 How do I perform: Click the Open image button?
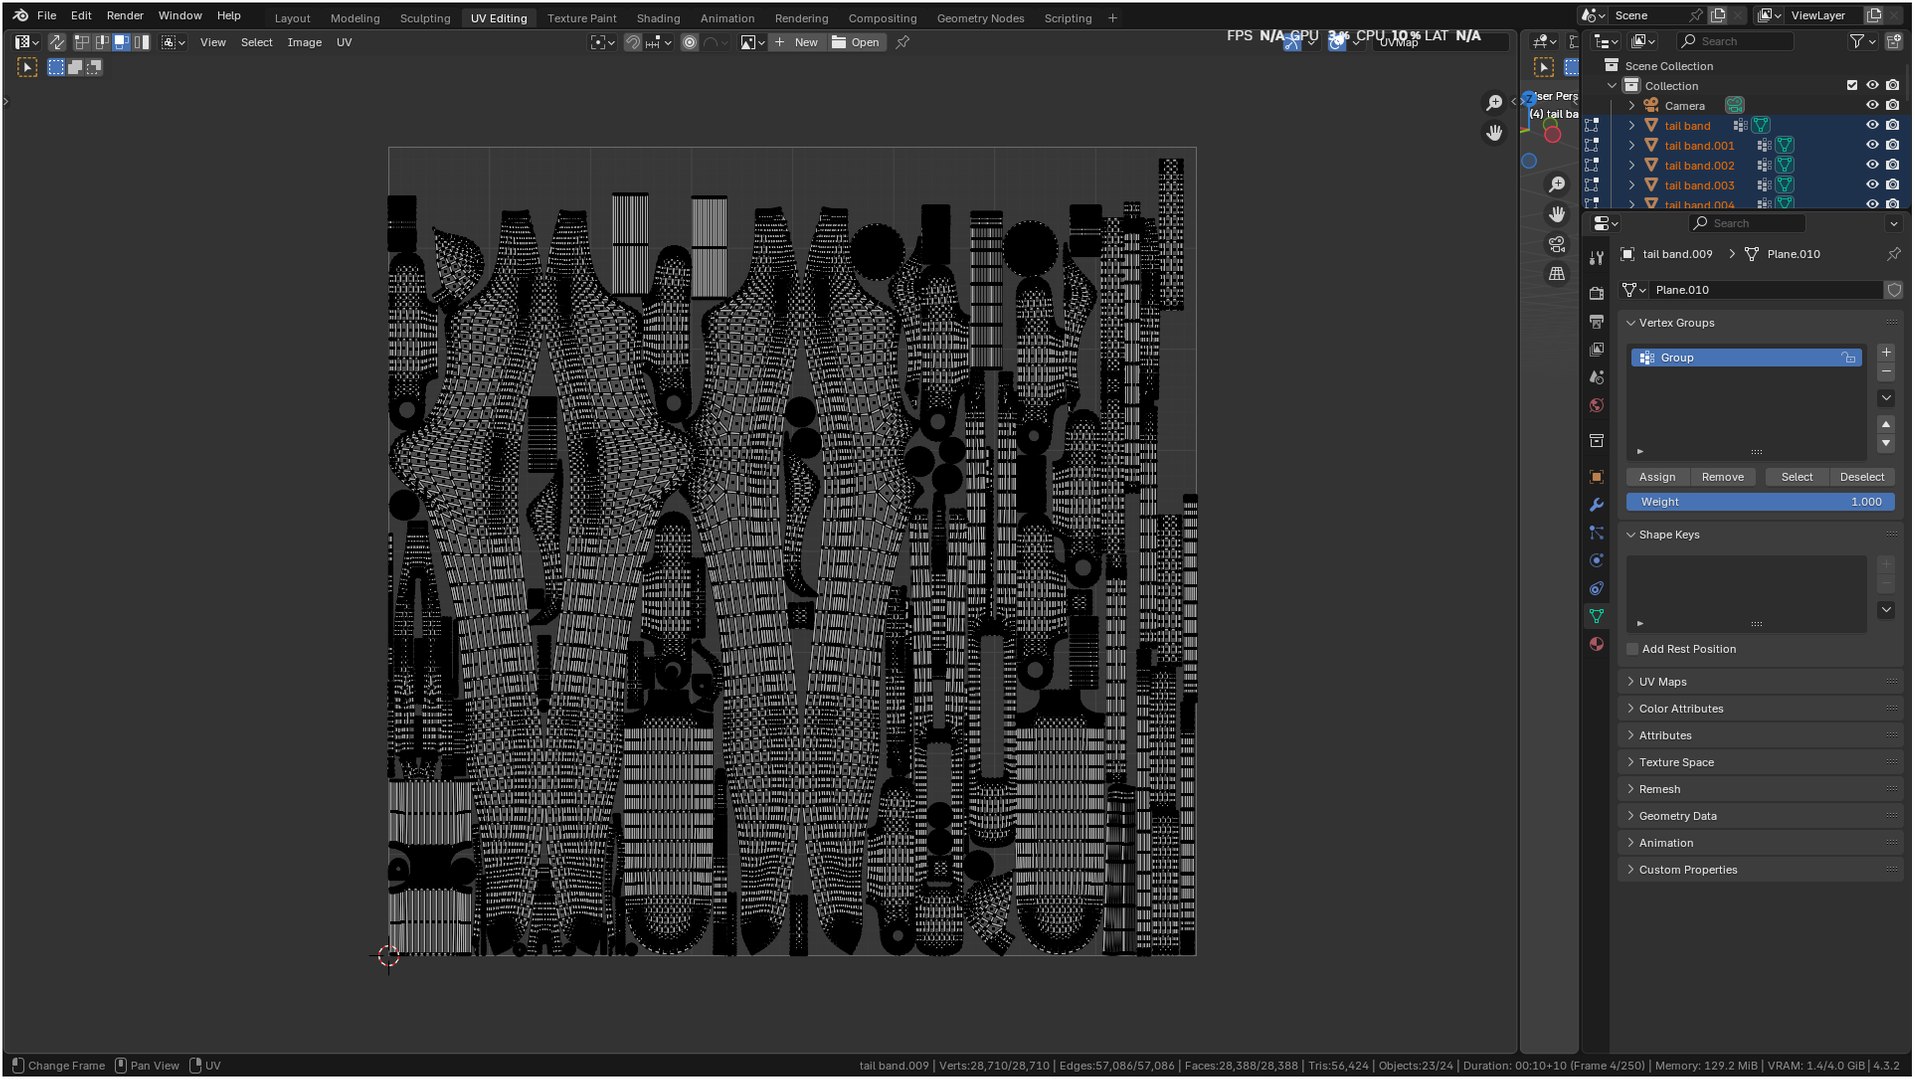(856, 42)
